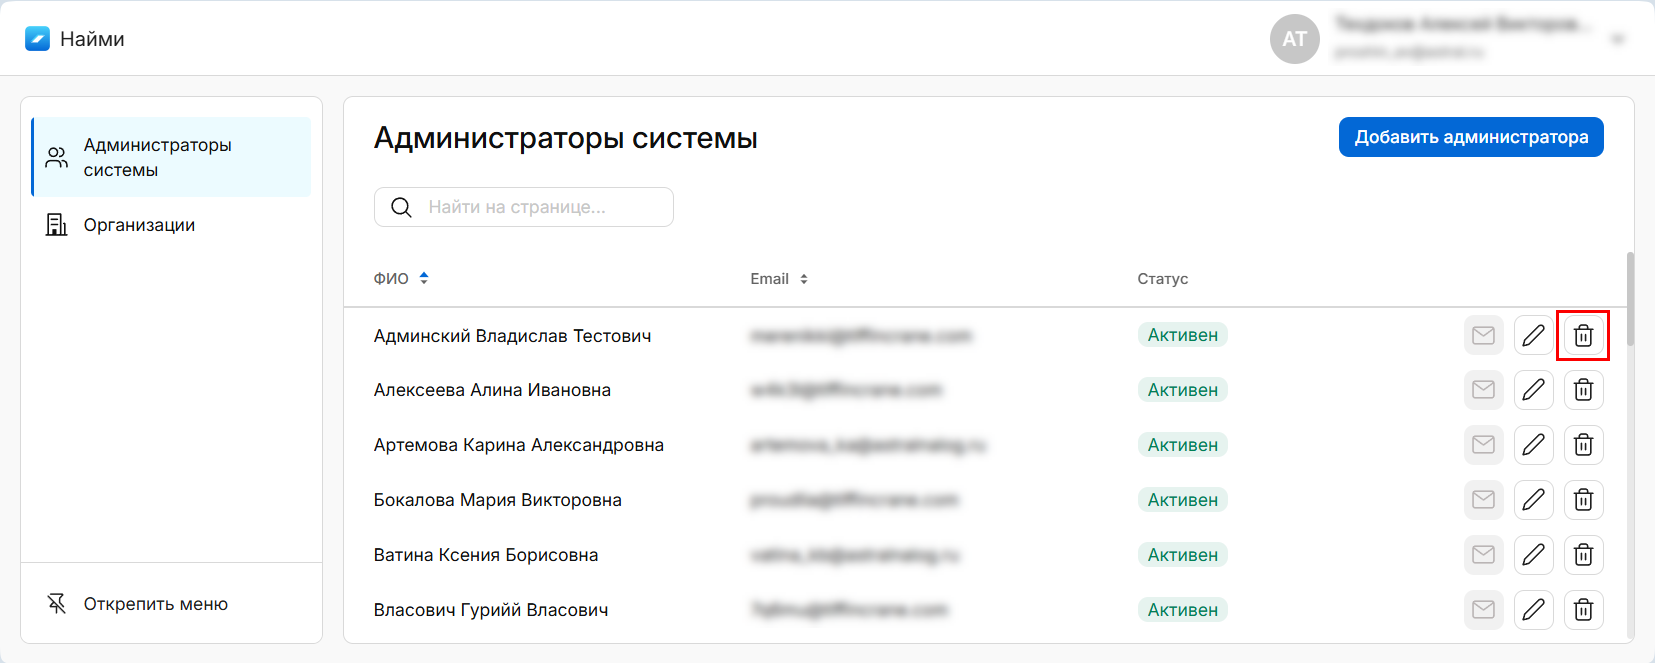Expand user account dropdown arrow
This screenshot has width=1655, height=663.
point(1617,40)
